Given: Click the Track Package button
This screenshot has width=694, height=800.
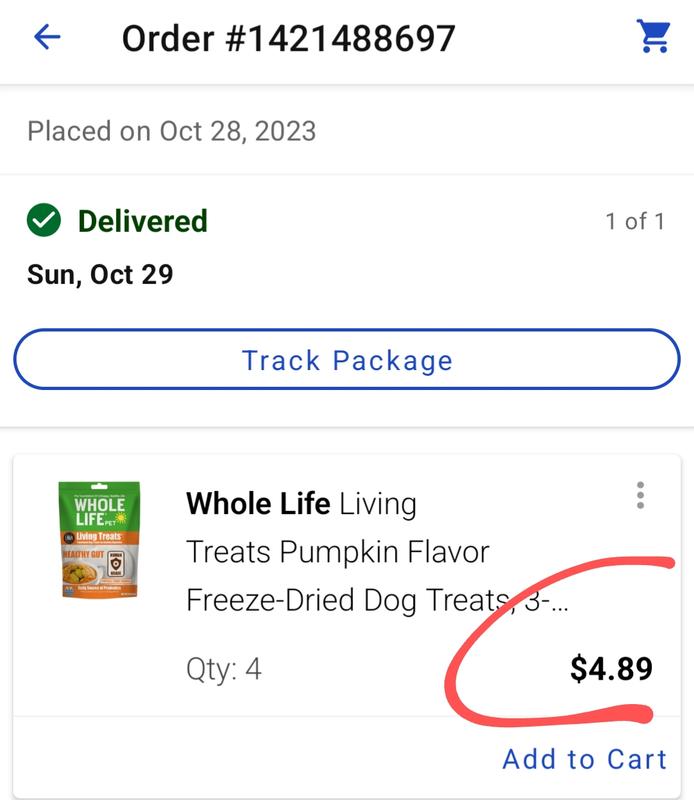Looking at the screenshot, I should [347, 360].
